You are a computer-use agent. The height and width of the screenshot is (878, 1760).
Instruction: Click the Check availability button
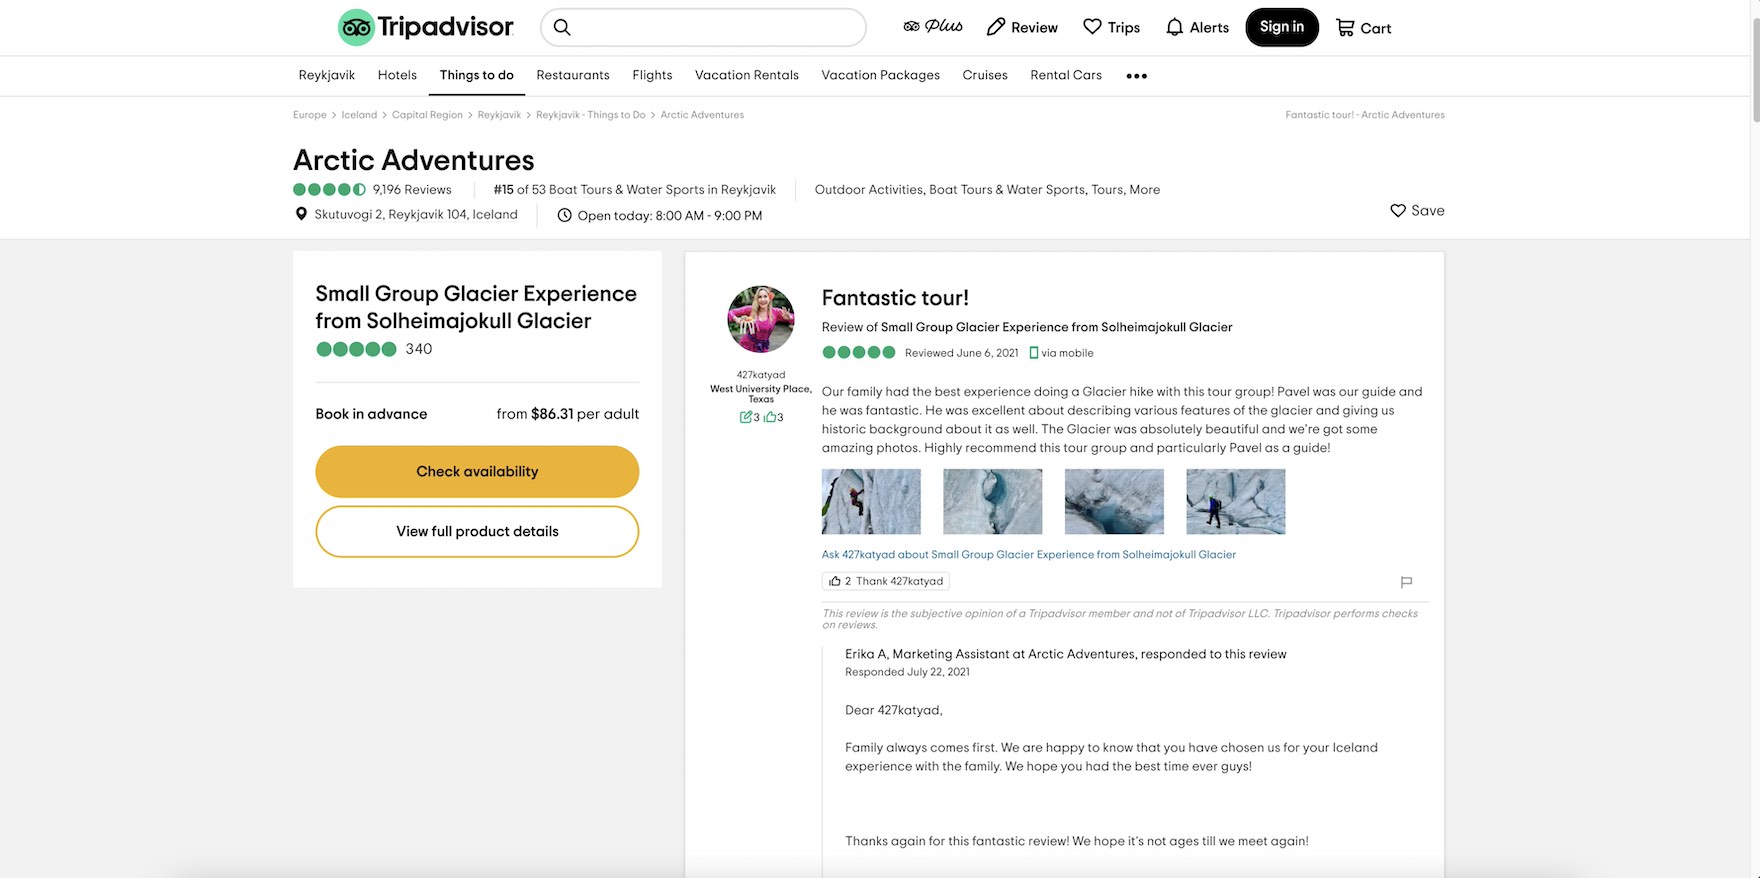pyautogui.click(x=477, y=472)
